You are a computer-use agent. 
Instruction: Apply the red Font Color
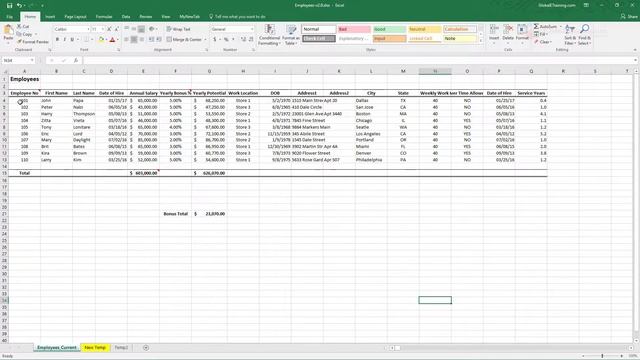pos(113,40)
